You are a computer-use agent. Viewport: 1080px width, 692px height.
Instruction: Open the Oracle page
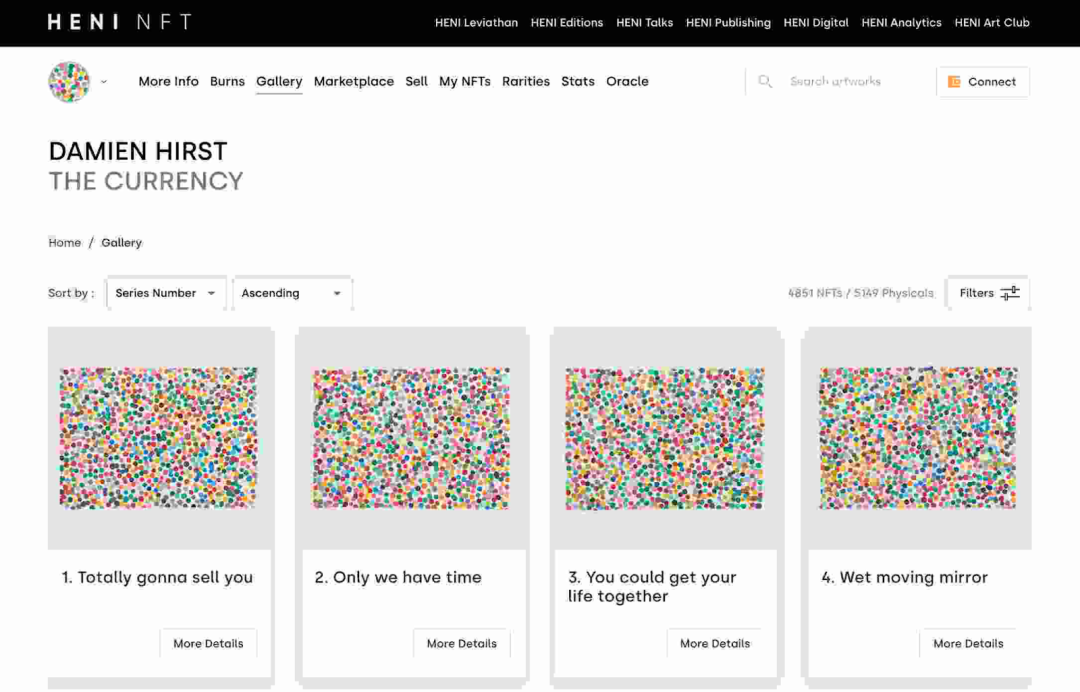tap(627, 81)
